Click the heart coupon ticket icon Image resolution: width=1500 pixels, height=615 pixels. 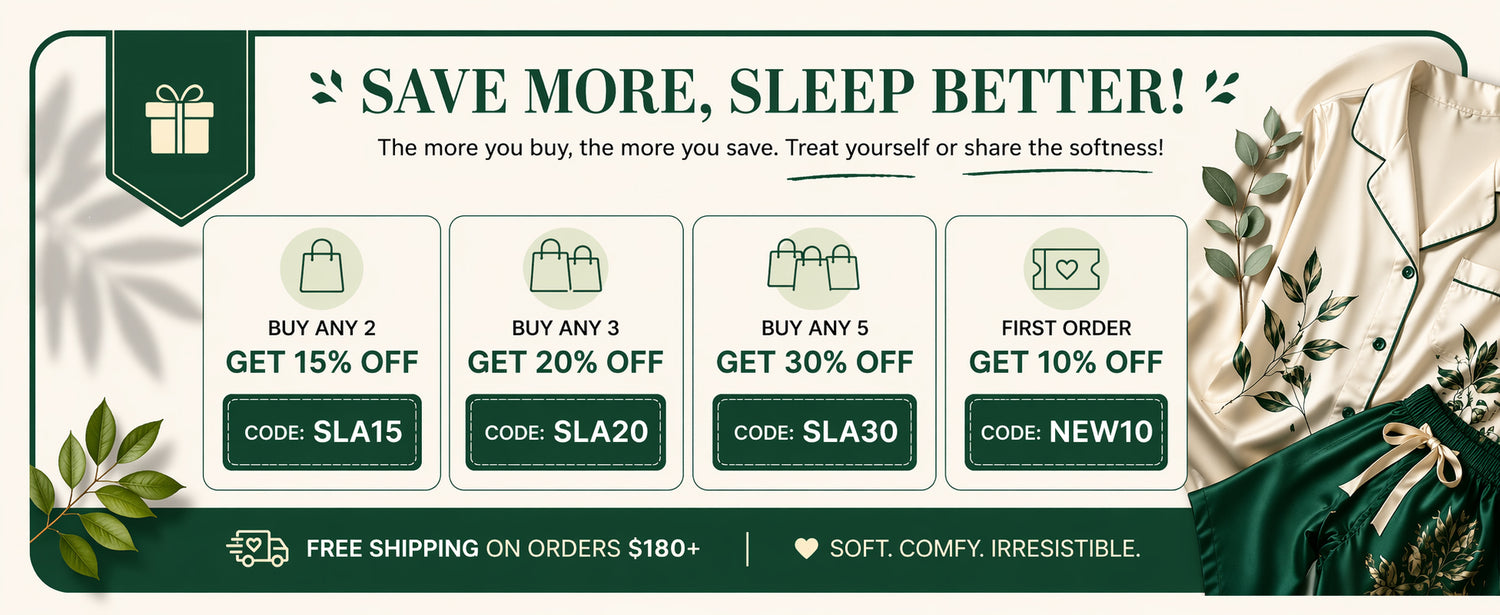[1066, 269]
